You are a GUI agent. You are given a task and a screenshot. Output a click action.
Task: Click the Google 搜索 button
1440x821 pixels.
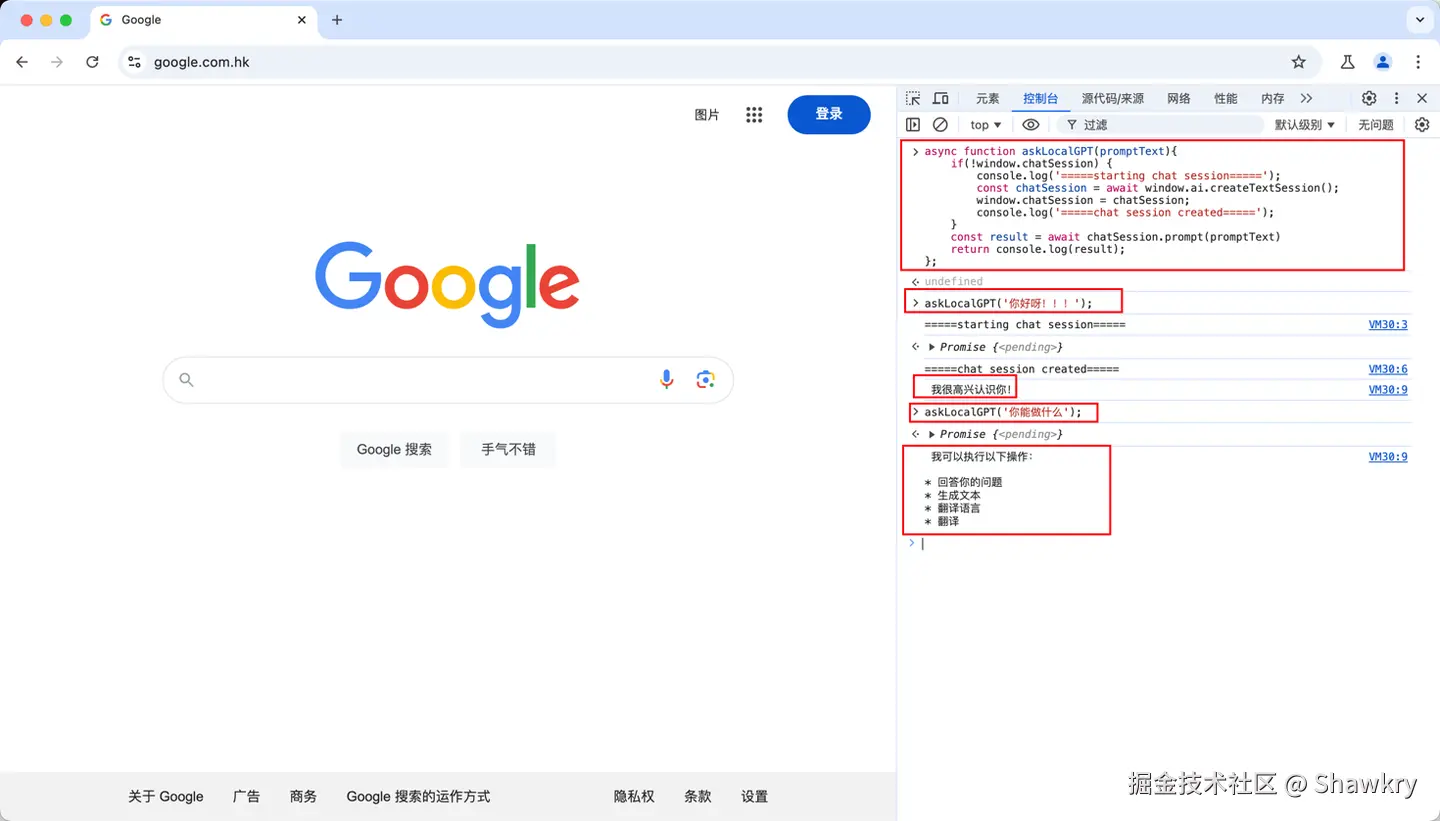point(395,450)
